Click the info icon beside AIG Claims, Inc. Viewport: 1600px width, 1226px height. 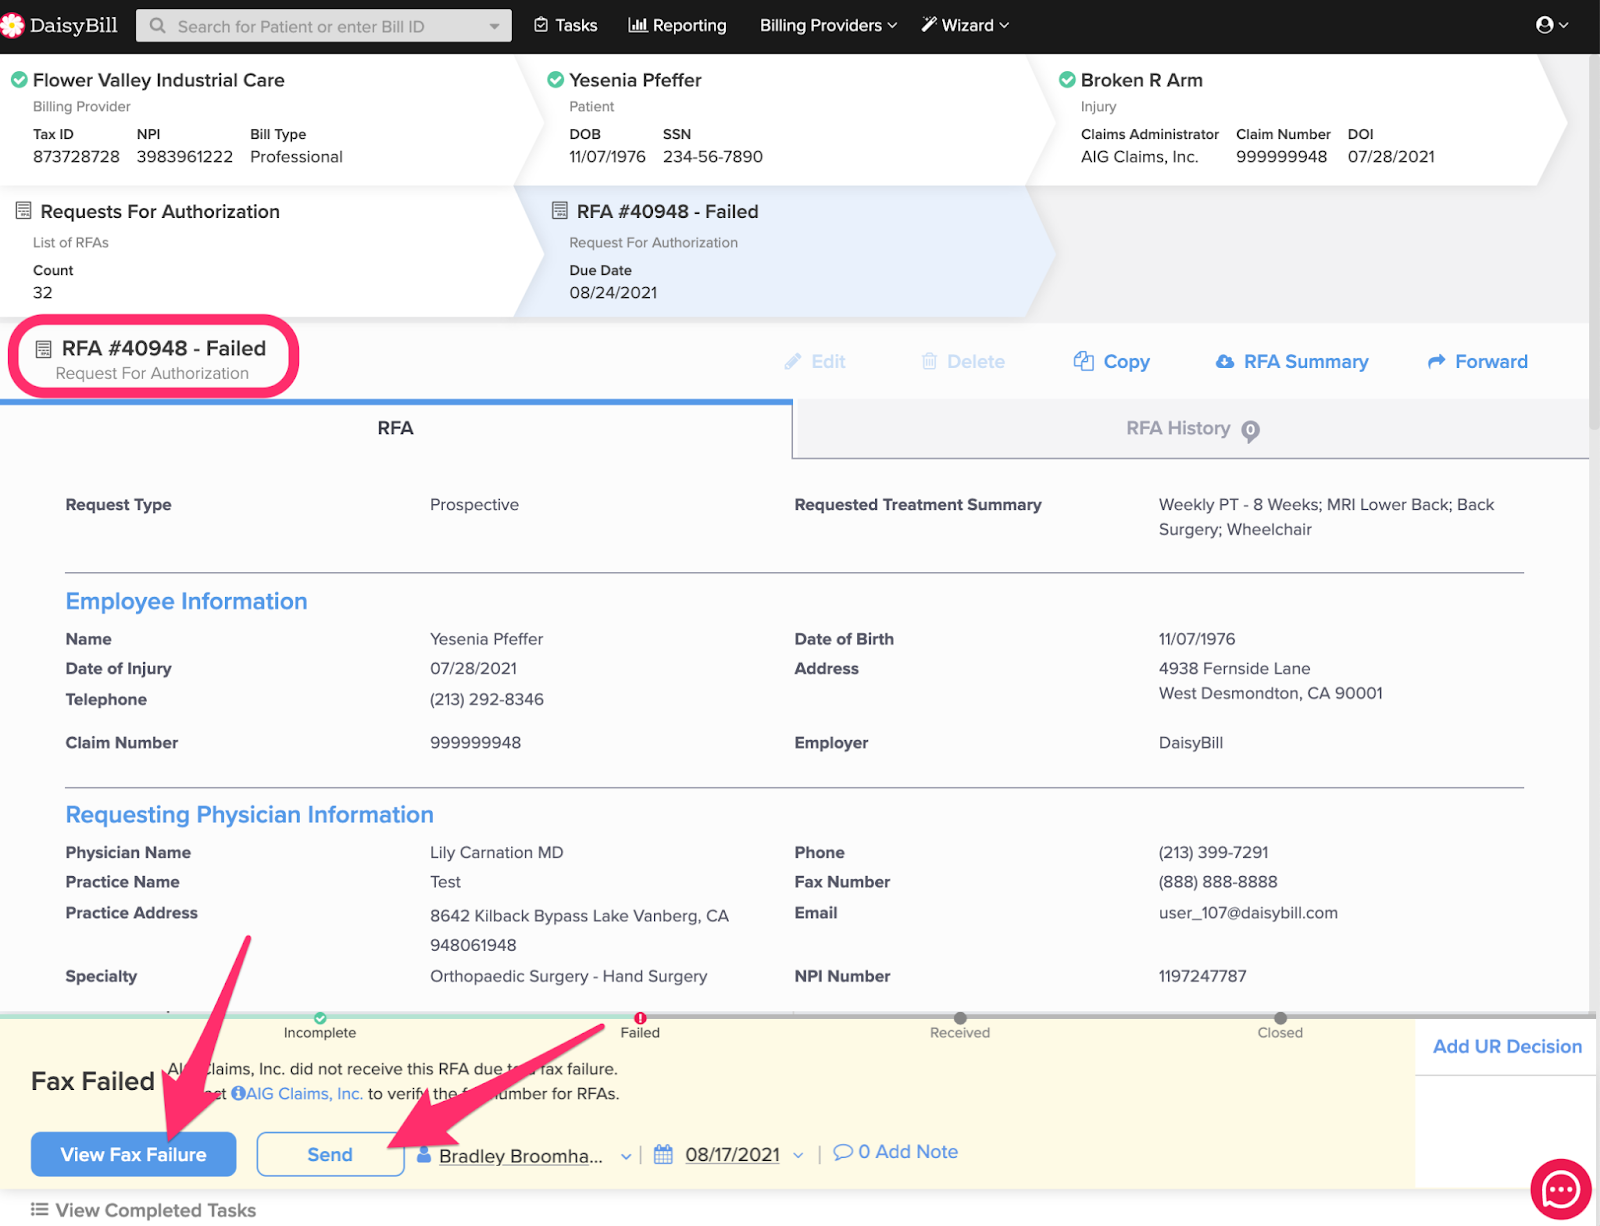coord(238,1094)
